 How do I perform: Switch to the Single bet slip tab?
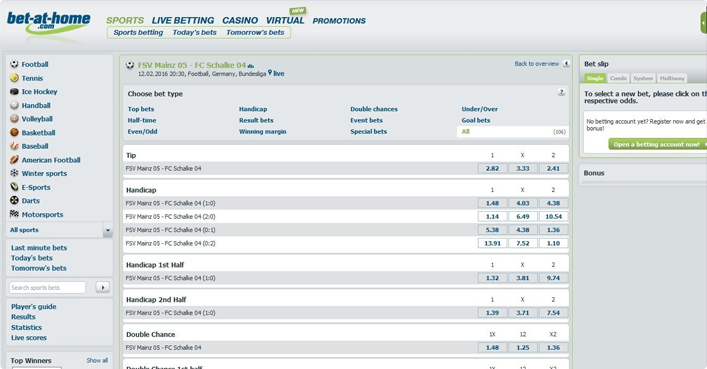tap(595, 78)
